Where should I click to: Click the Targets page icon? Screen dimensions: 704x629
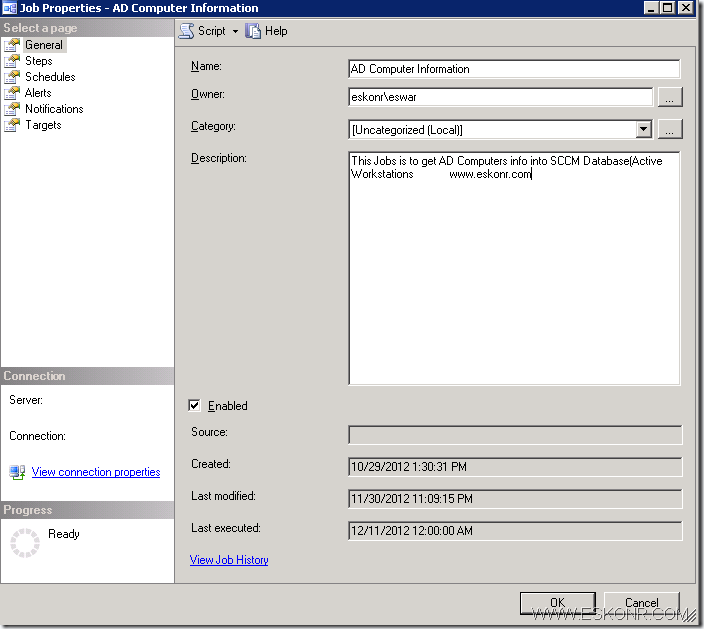(x=12, y=125)
